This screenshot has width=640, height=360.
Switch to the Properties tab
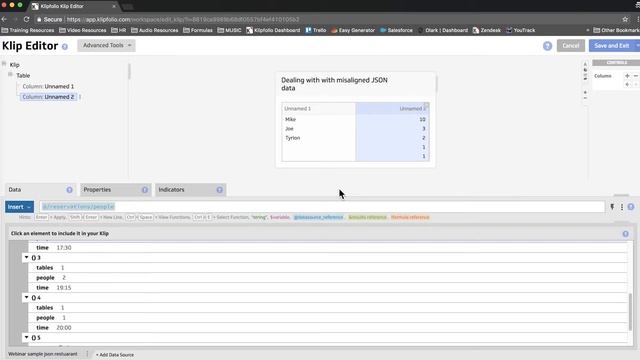coord(115,190)
